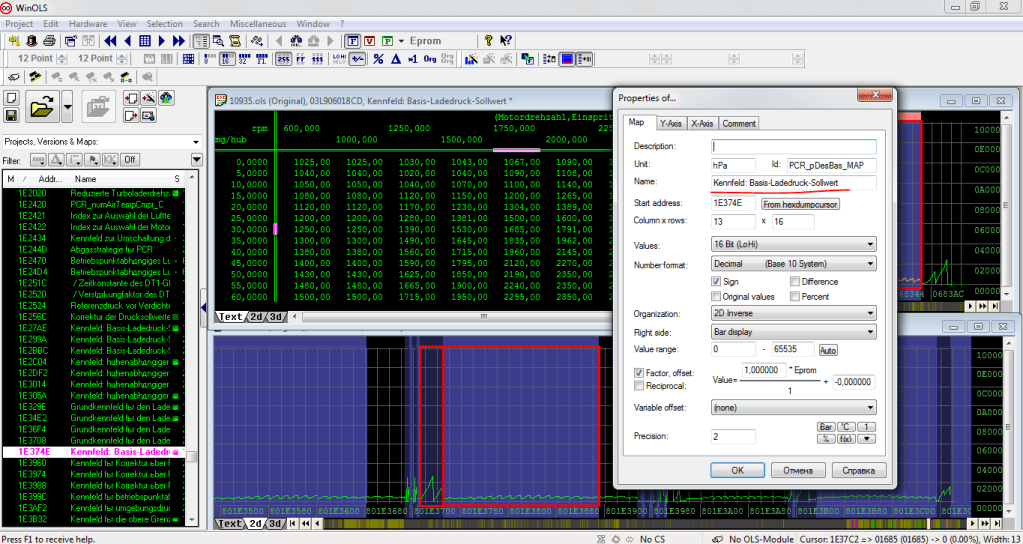This screenshot has height=544, width=1023.
Task: Switch map view to the 3d tab
Action: pos(276,317)
